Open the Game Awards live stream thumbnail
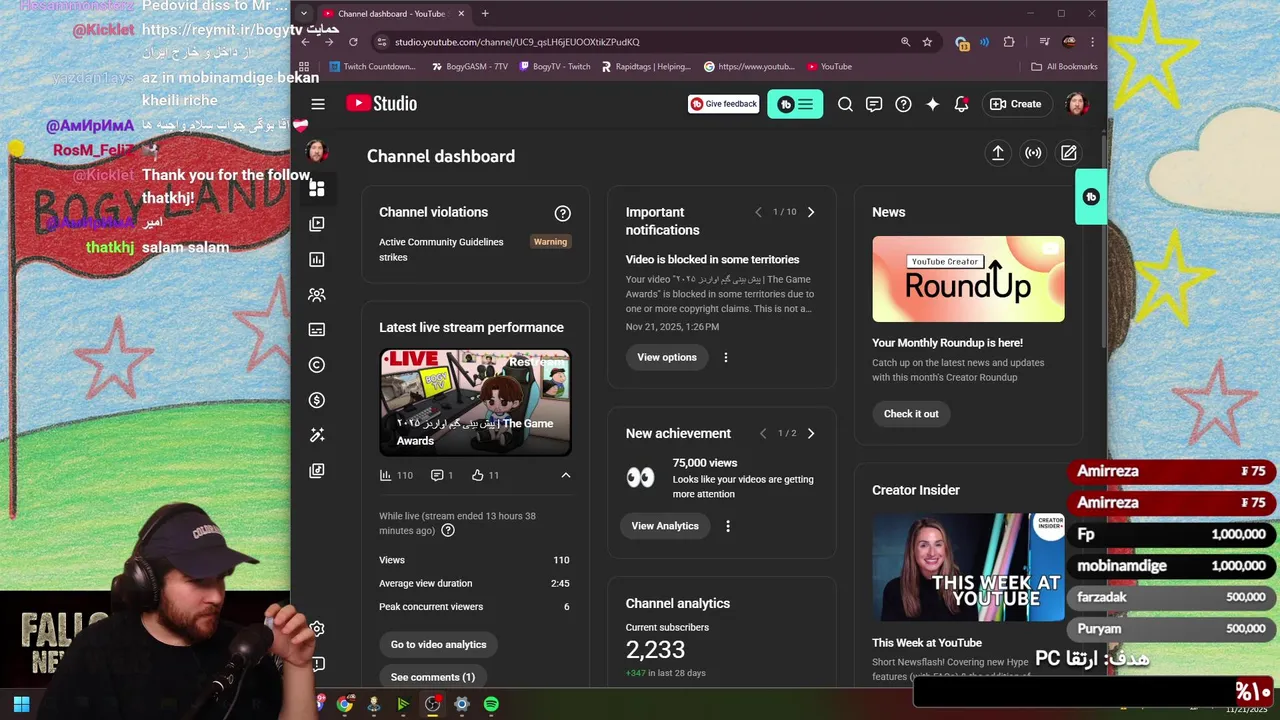1280x720 pixels. coord(475,402)
